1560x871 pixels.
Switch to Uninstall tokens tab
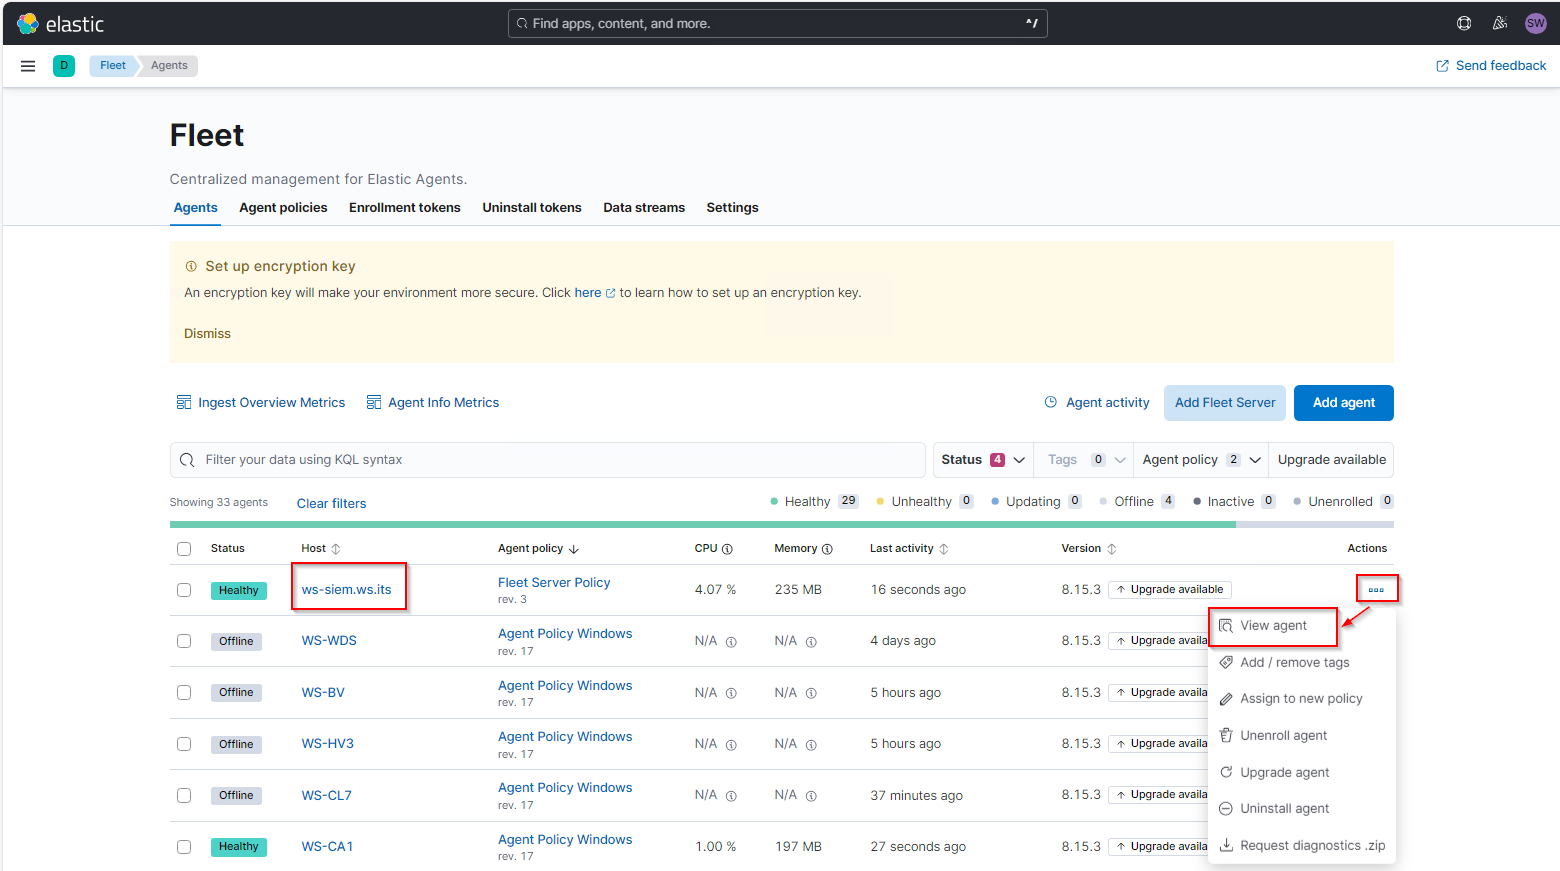coord(532,208)
